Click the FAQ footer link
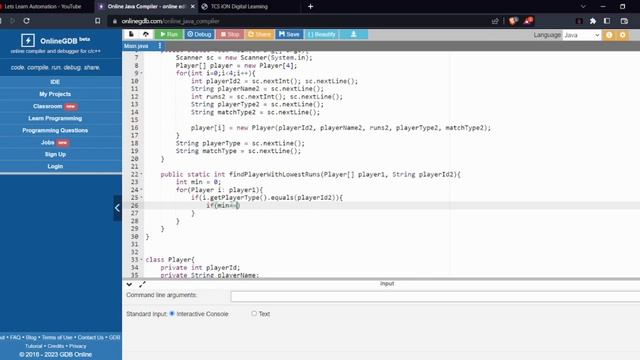 pyautogui.click(x=15, y=338)
